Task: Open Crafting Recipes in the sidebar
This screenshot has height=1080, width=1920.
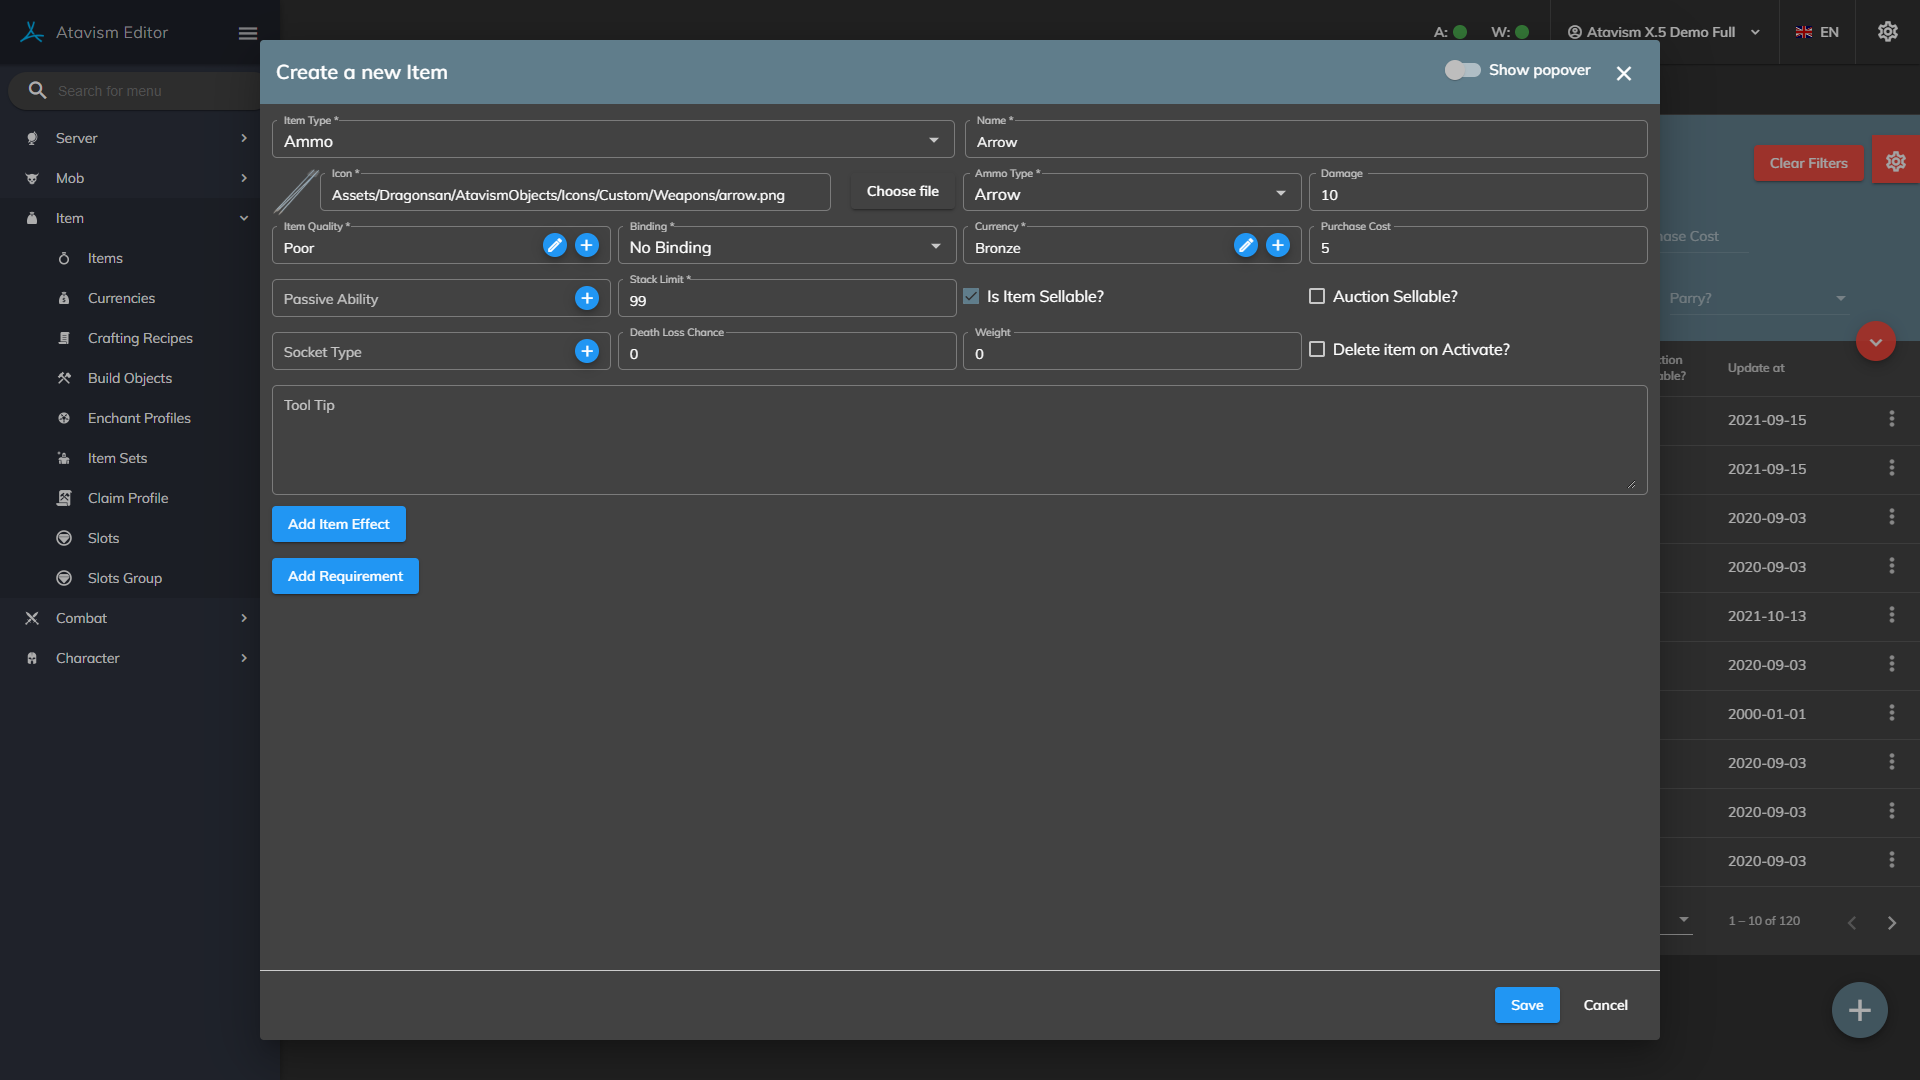Action: click(140, 338)
